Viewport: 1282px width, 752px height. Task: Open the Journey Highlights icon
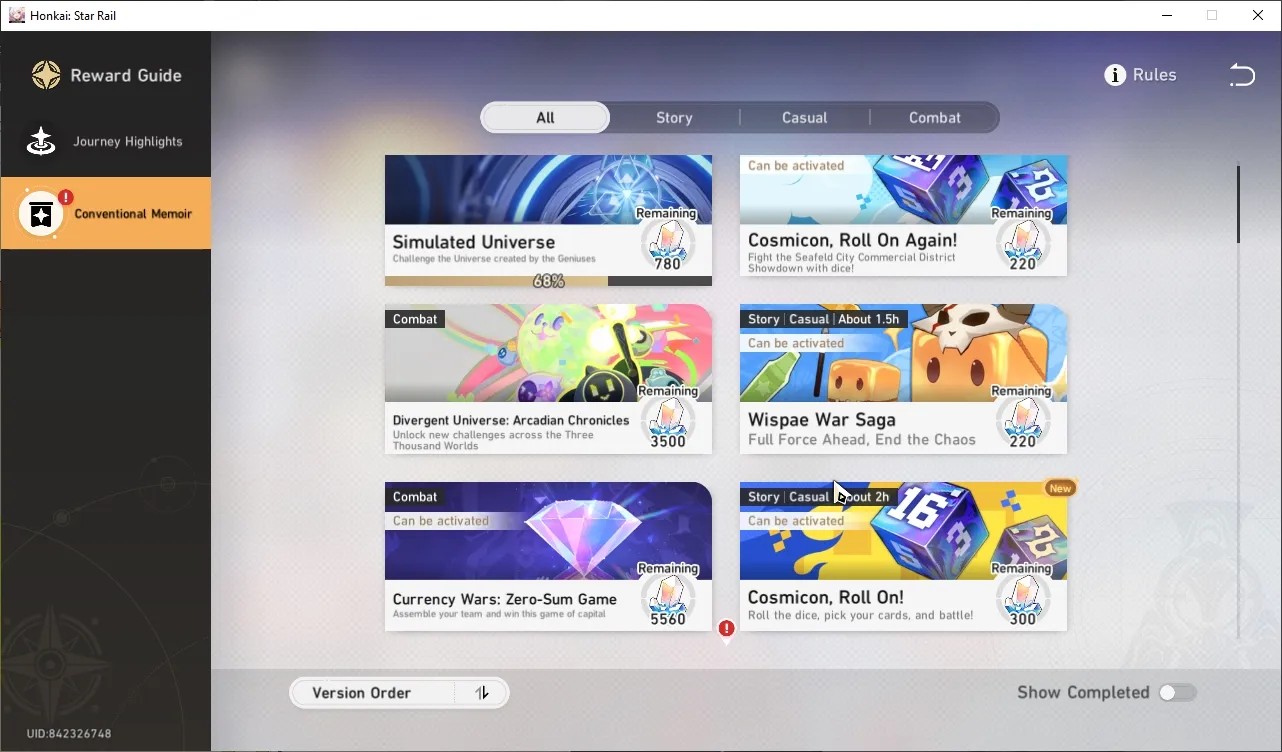(x=41, y=141)
